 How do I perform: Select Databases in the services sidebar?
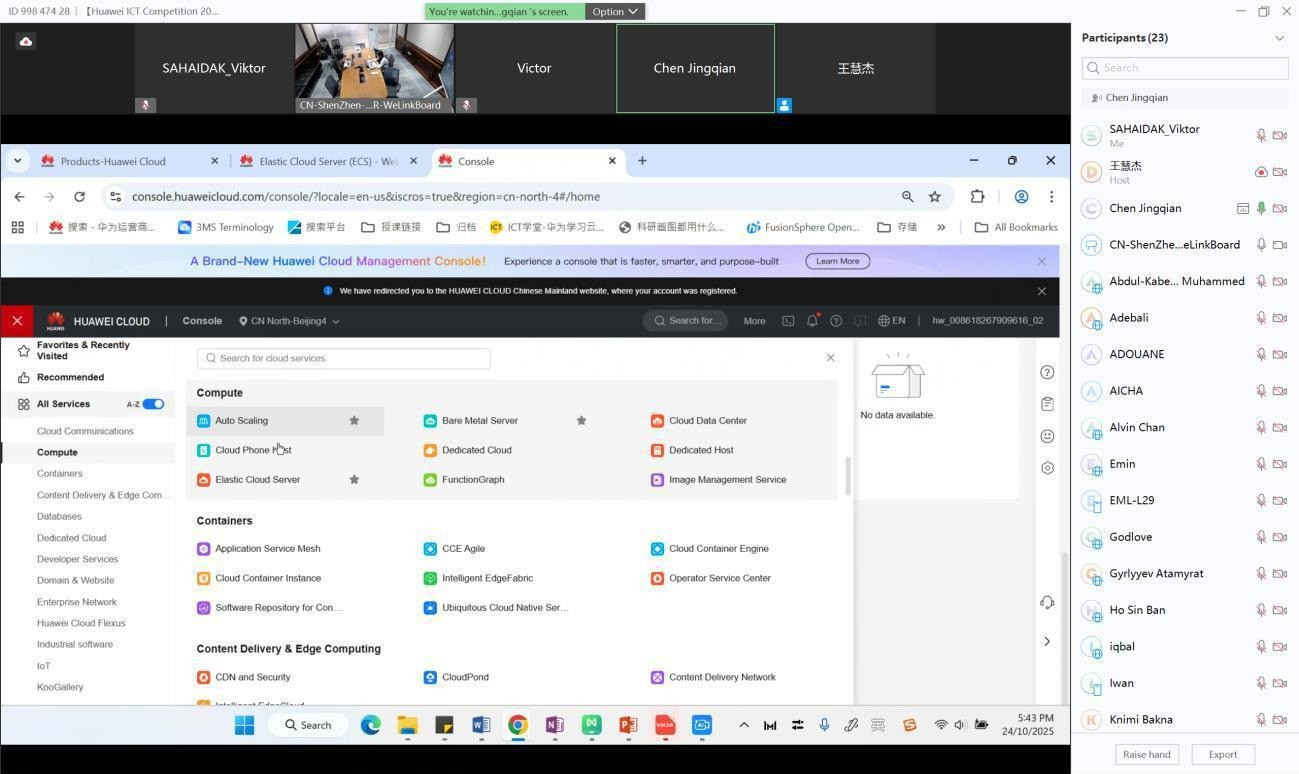59,516
